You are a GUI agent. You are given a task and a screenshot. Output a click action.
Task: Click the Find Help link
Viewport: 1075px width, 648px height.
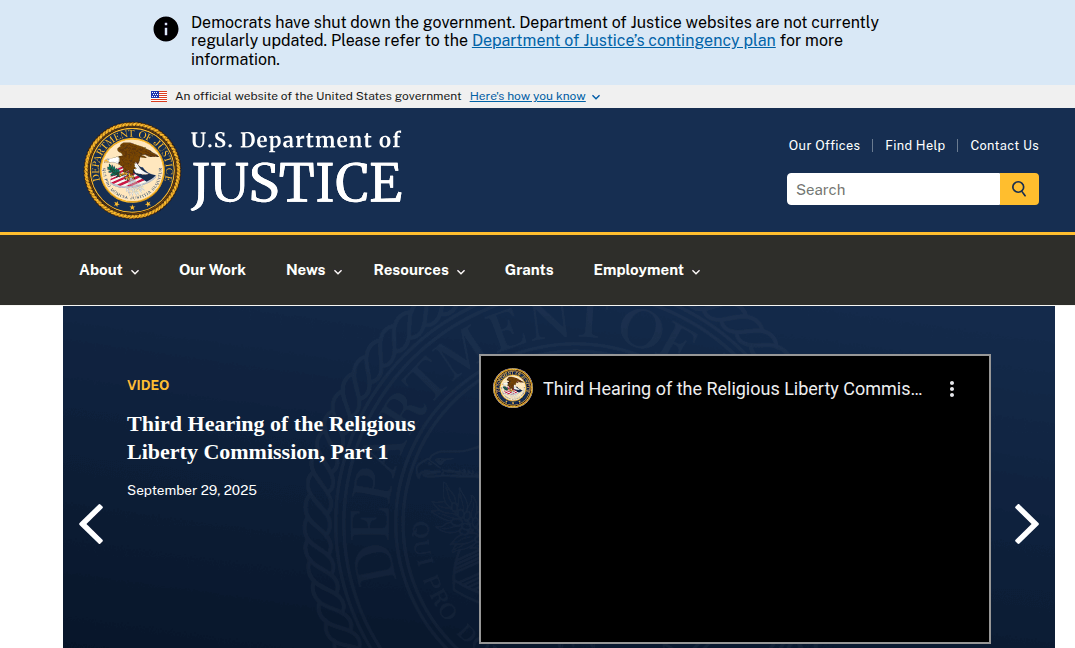pyautogui.click(x=915, y=145)
